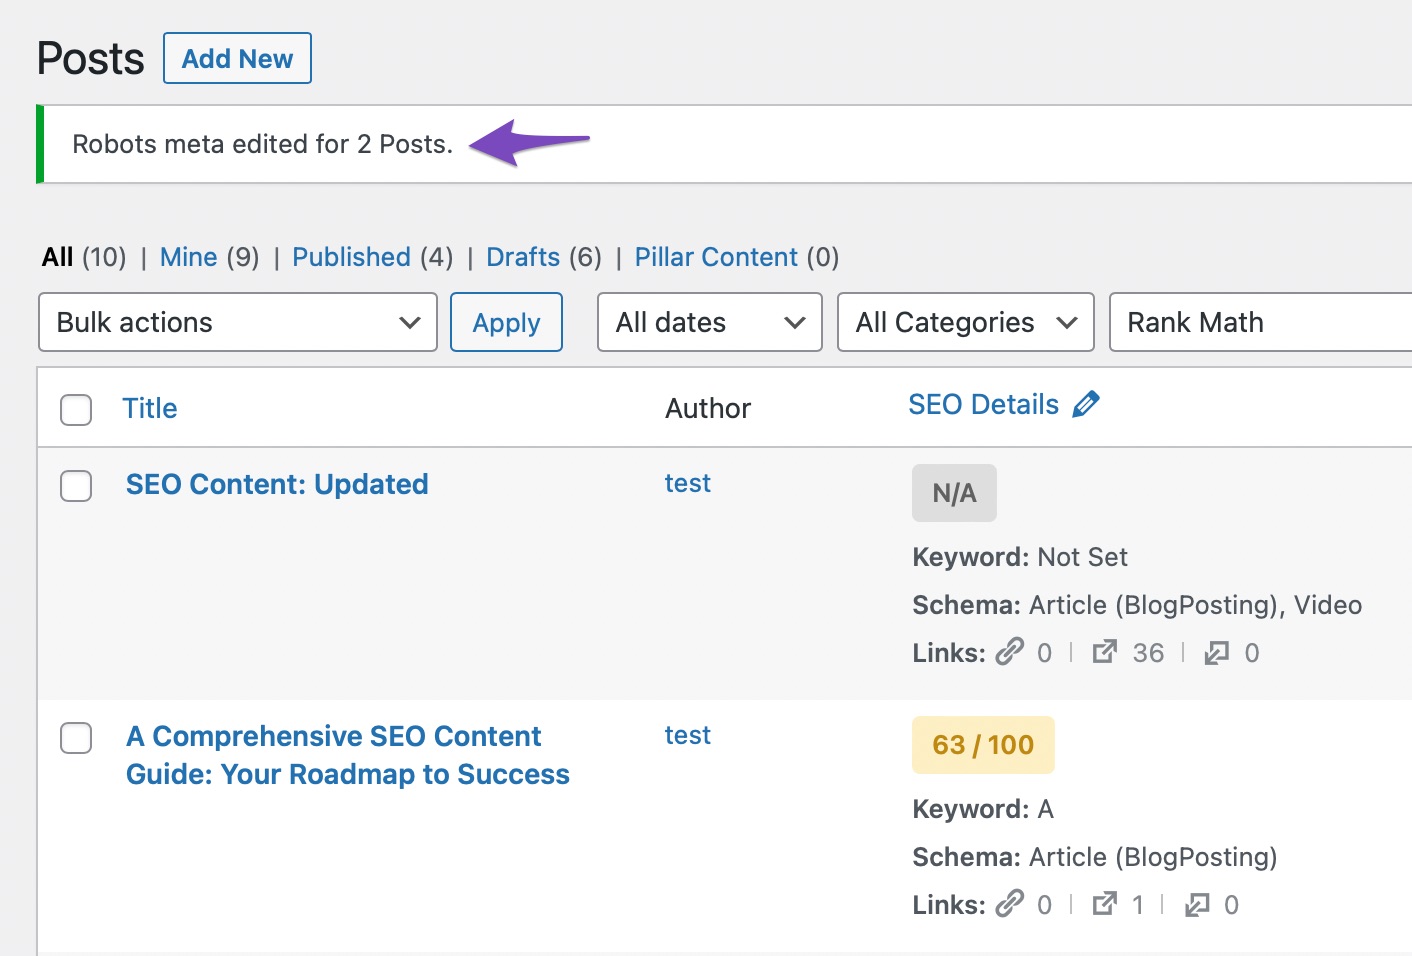The height and width of the screenshot is (956, 1412).
Task: Click the Author column header
Action: [x=708, y=408]
